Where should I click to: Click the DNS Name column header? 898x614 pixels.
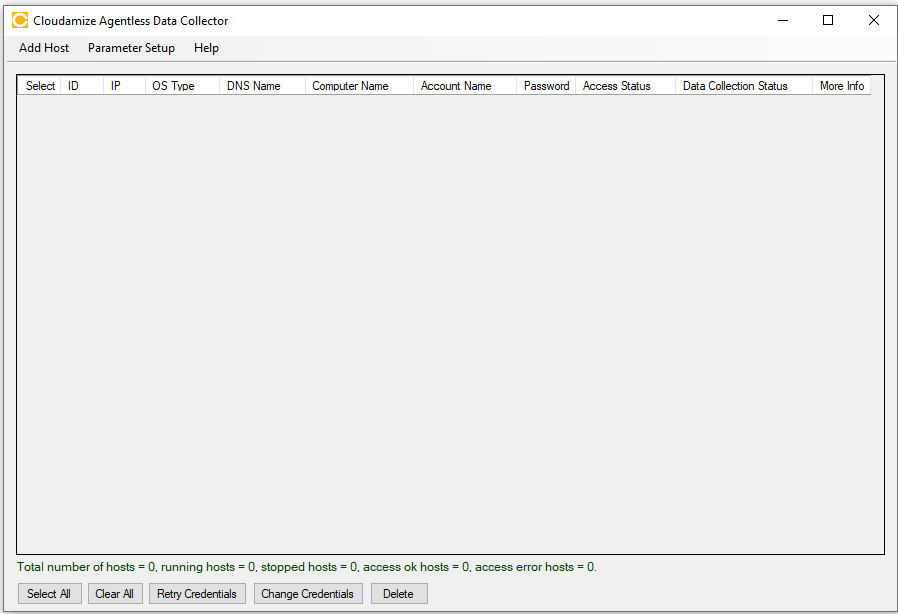pyautogui.click(x=262, y=86)
